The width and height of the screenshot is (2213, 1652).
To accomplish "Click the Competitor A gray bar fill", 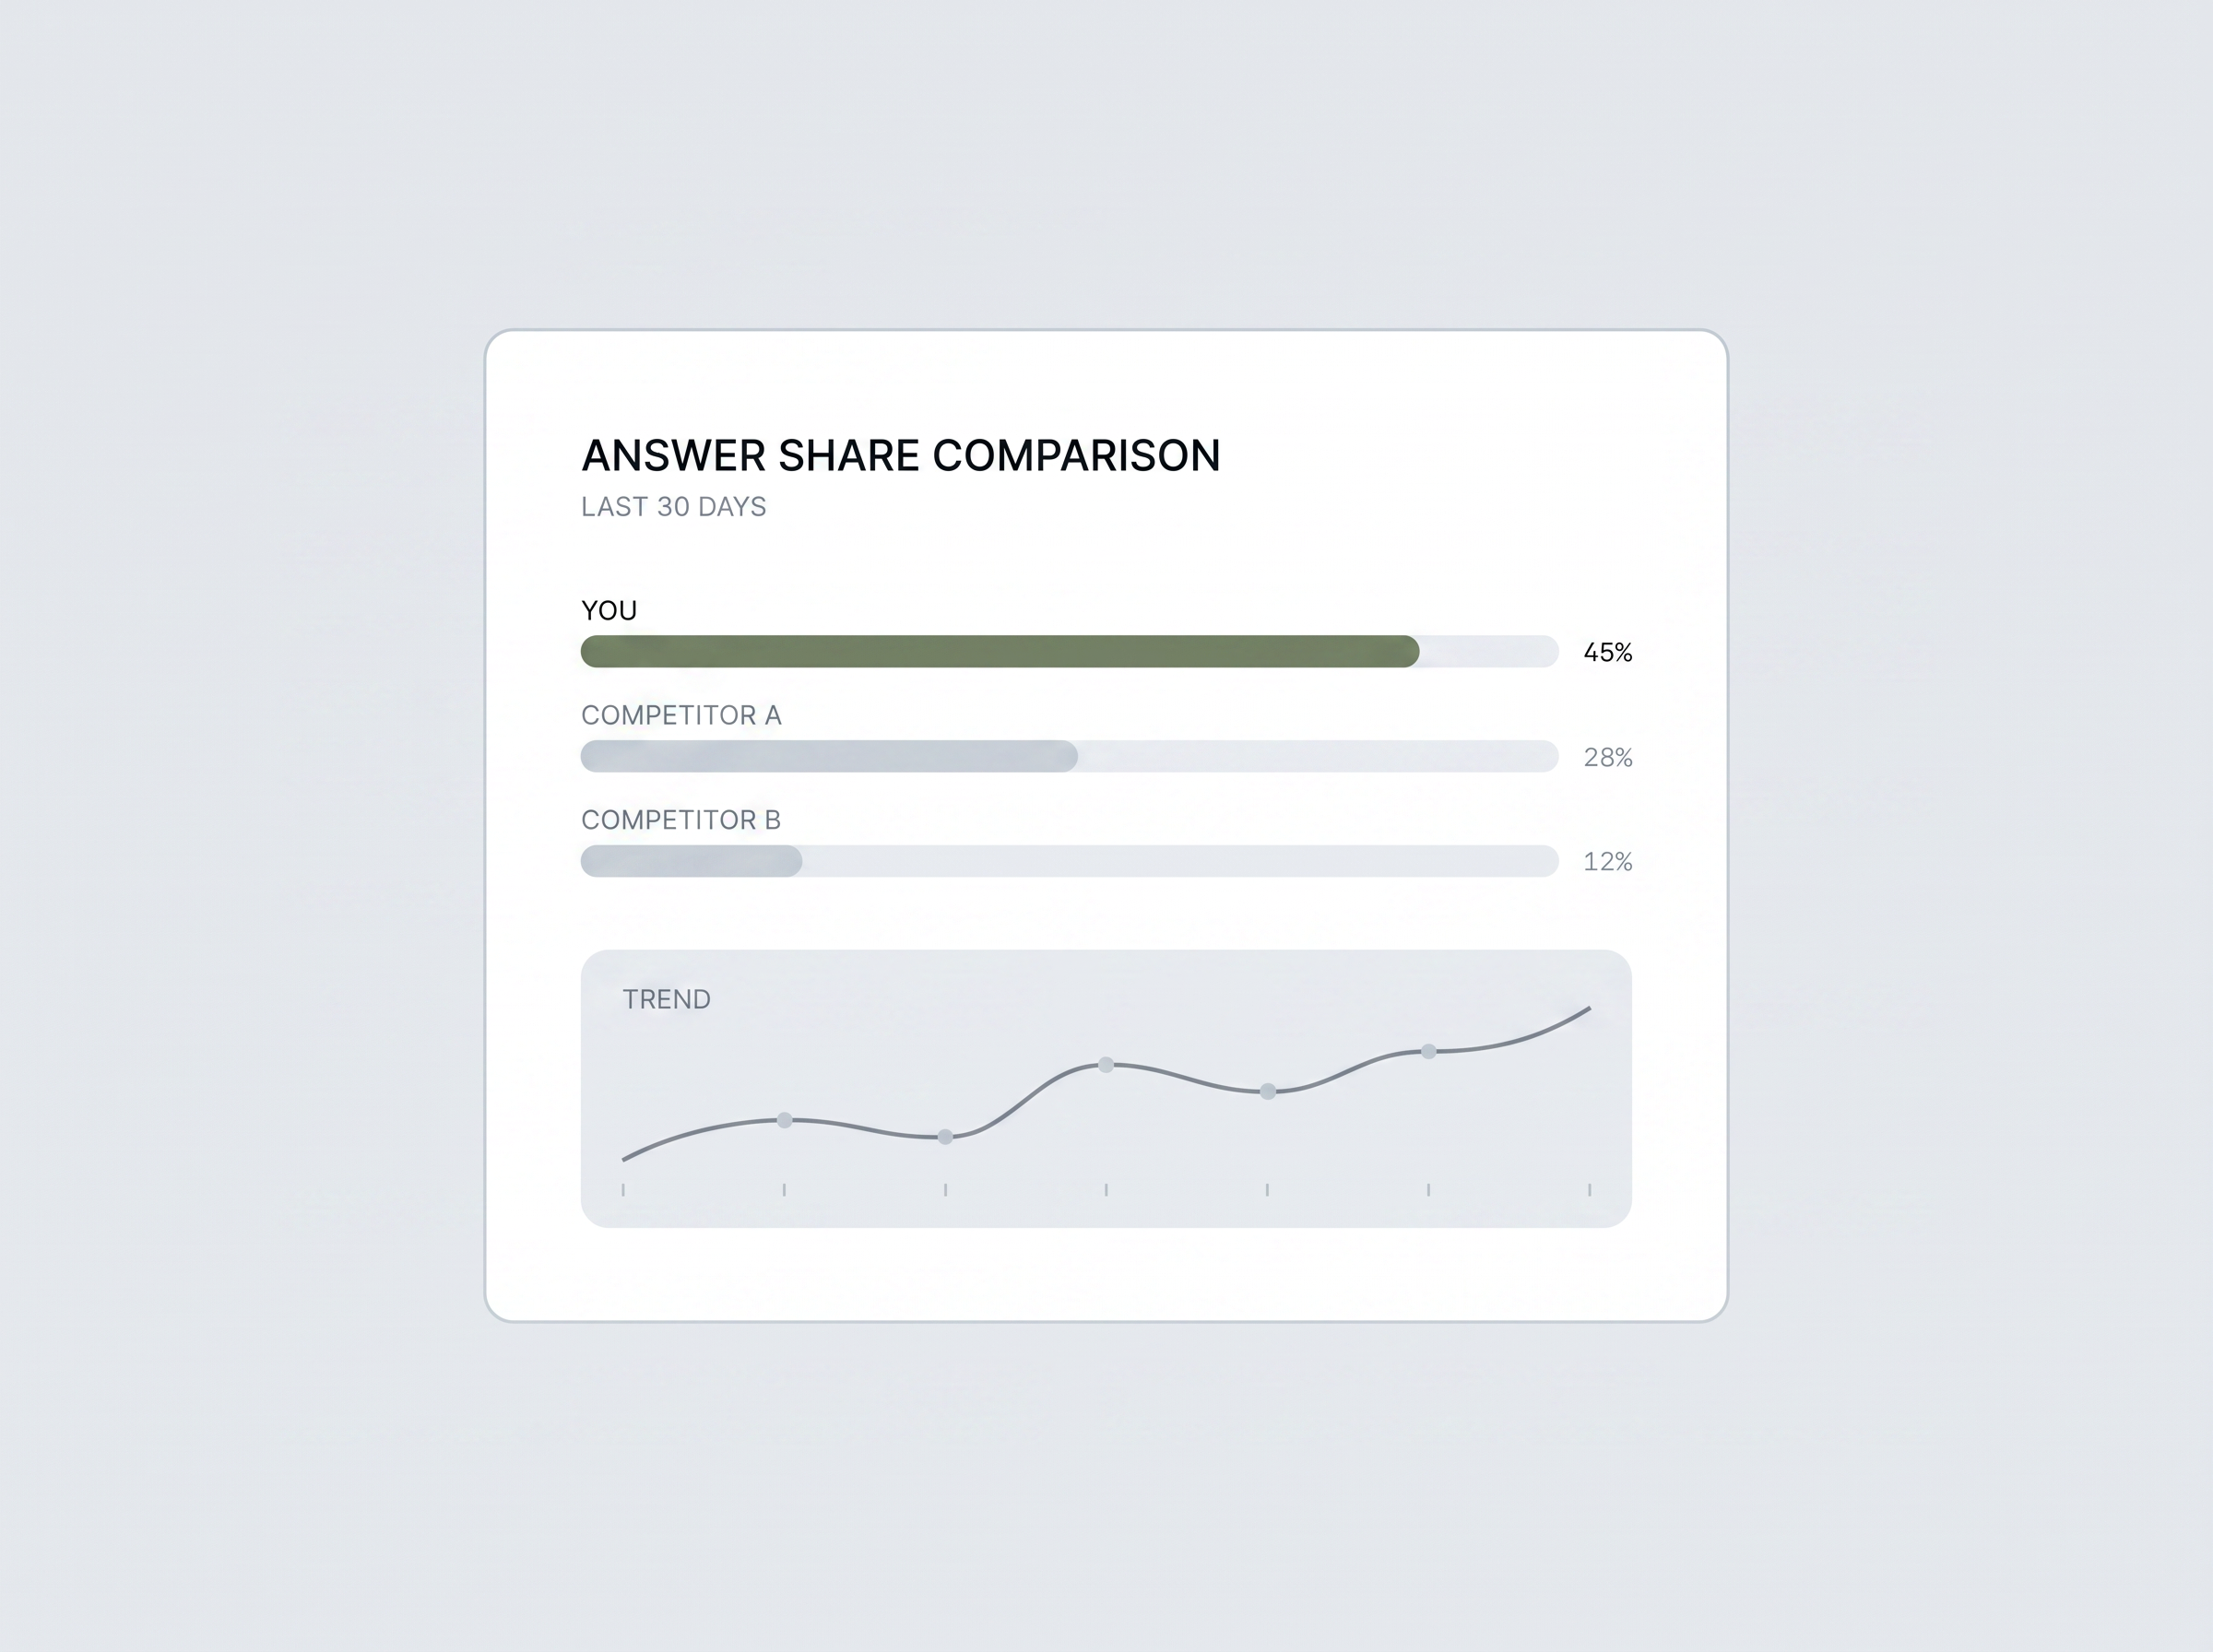I will pyautogui.click(x=829, y=756).
